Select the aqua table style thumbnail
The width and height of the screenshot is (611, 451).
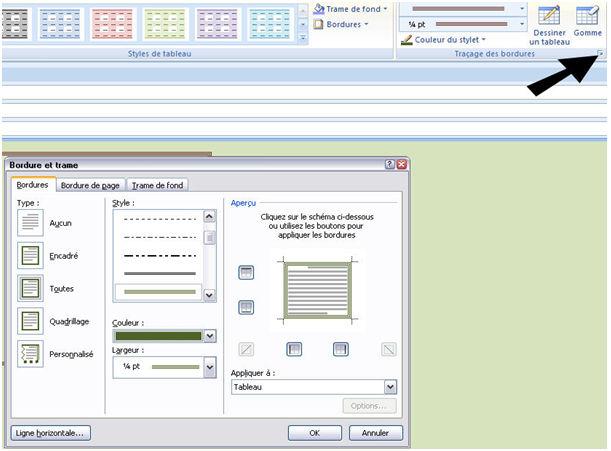coord(270,24)
